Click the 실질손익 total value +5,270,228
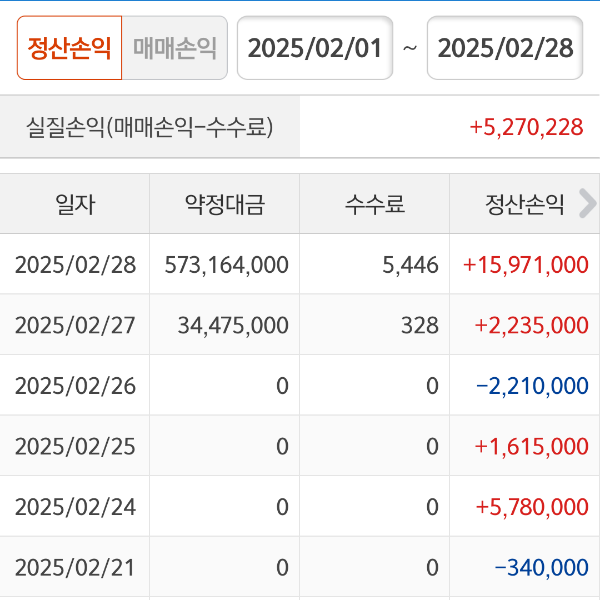This screenshot has height=600, width=600. [525, 127]
